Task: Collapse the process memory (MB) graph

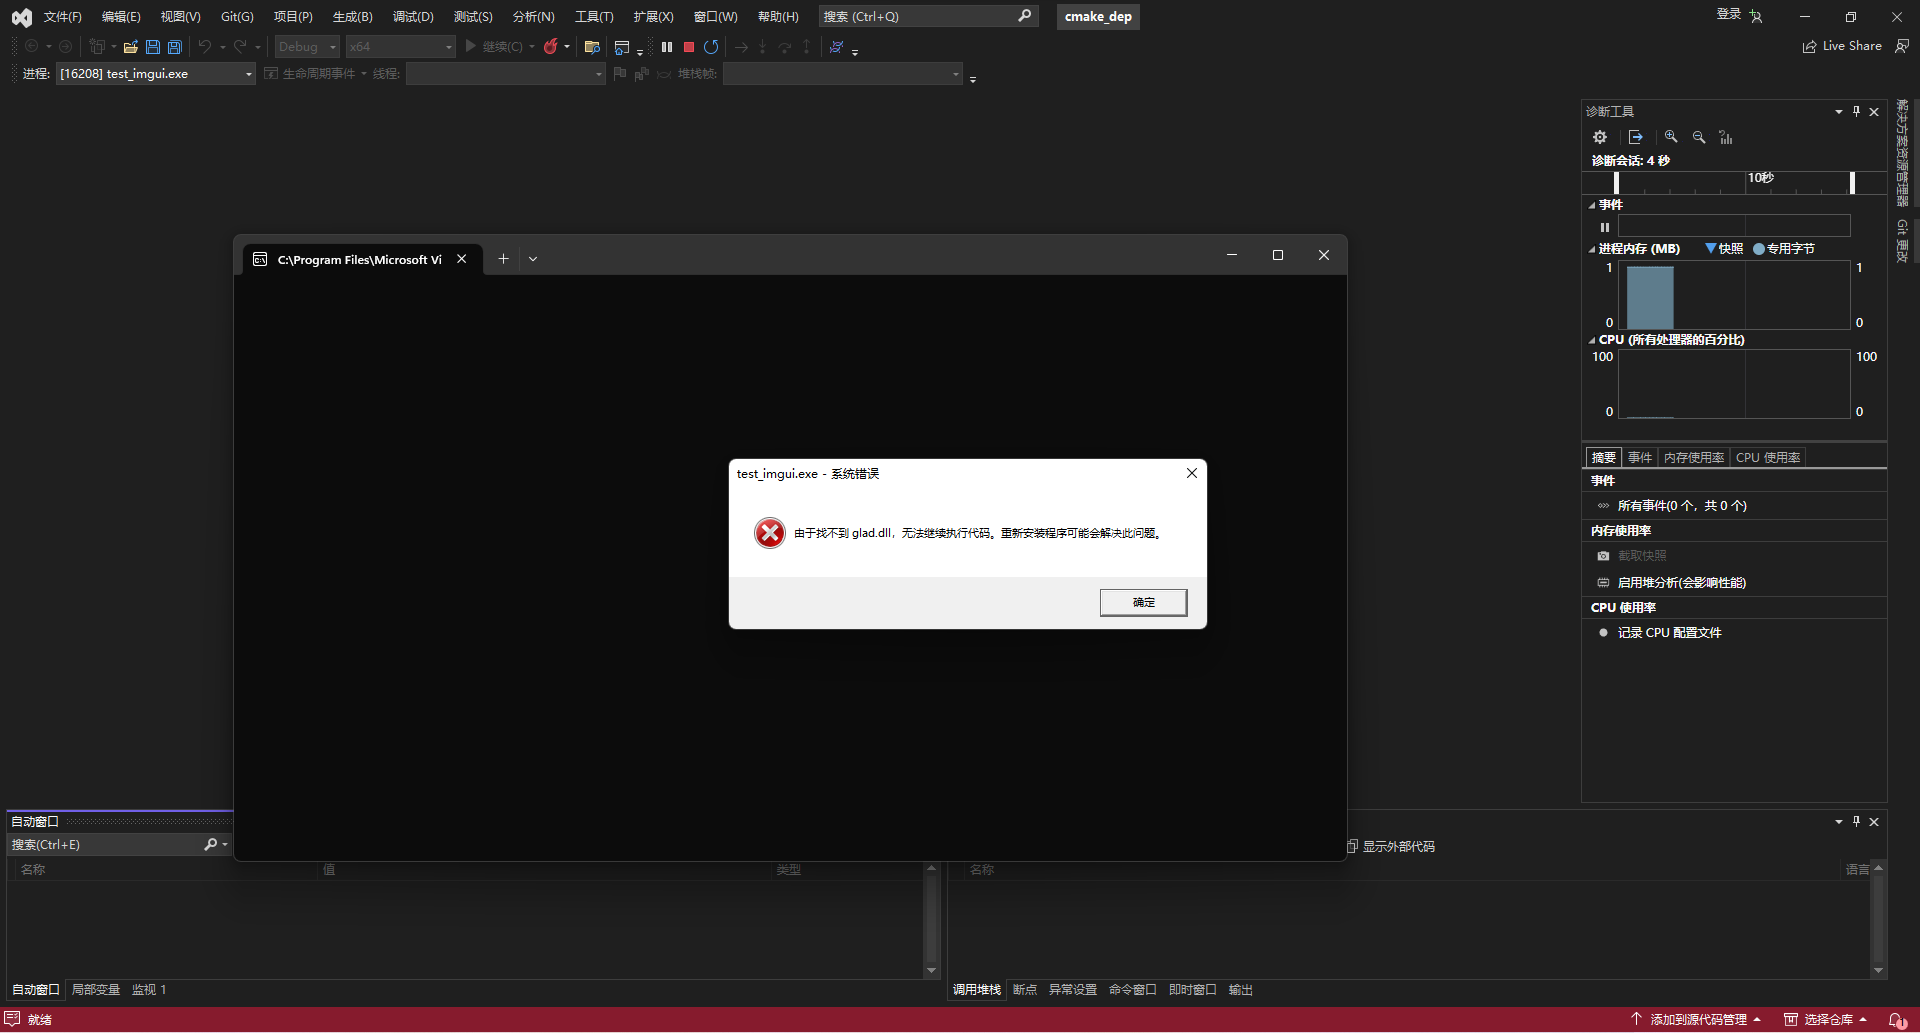Action: point(1592,250)
